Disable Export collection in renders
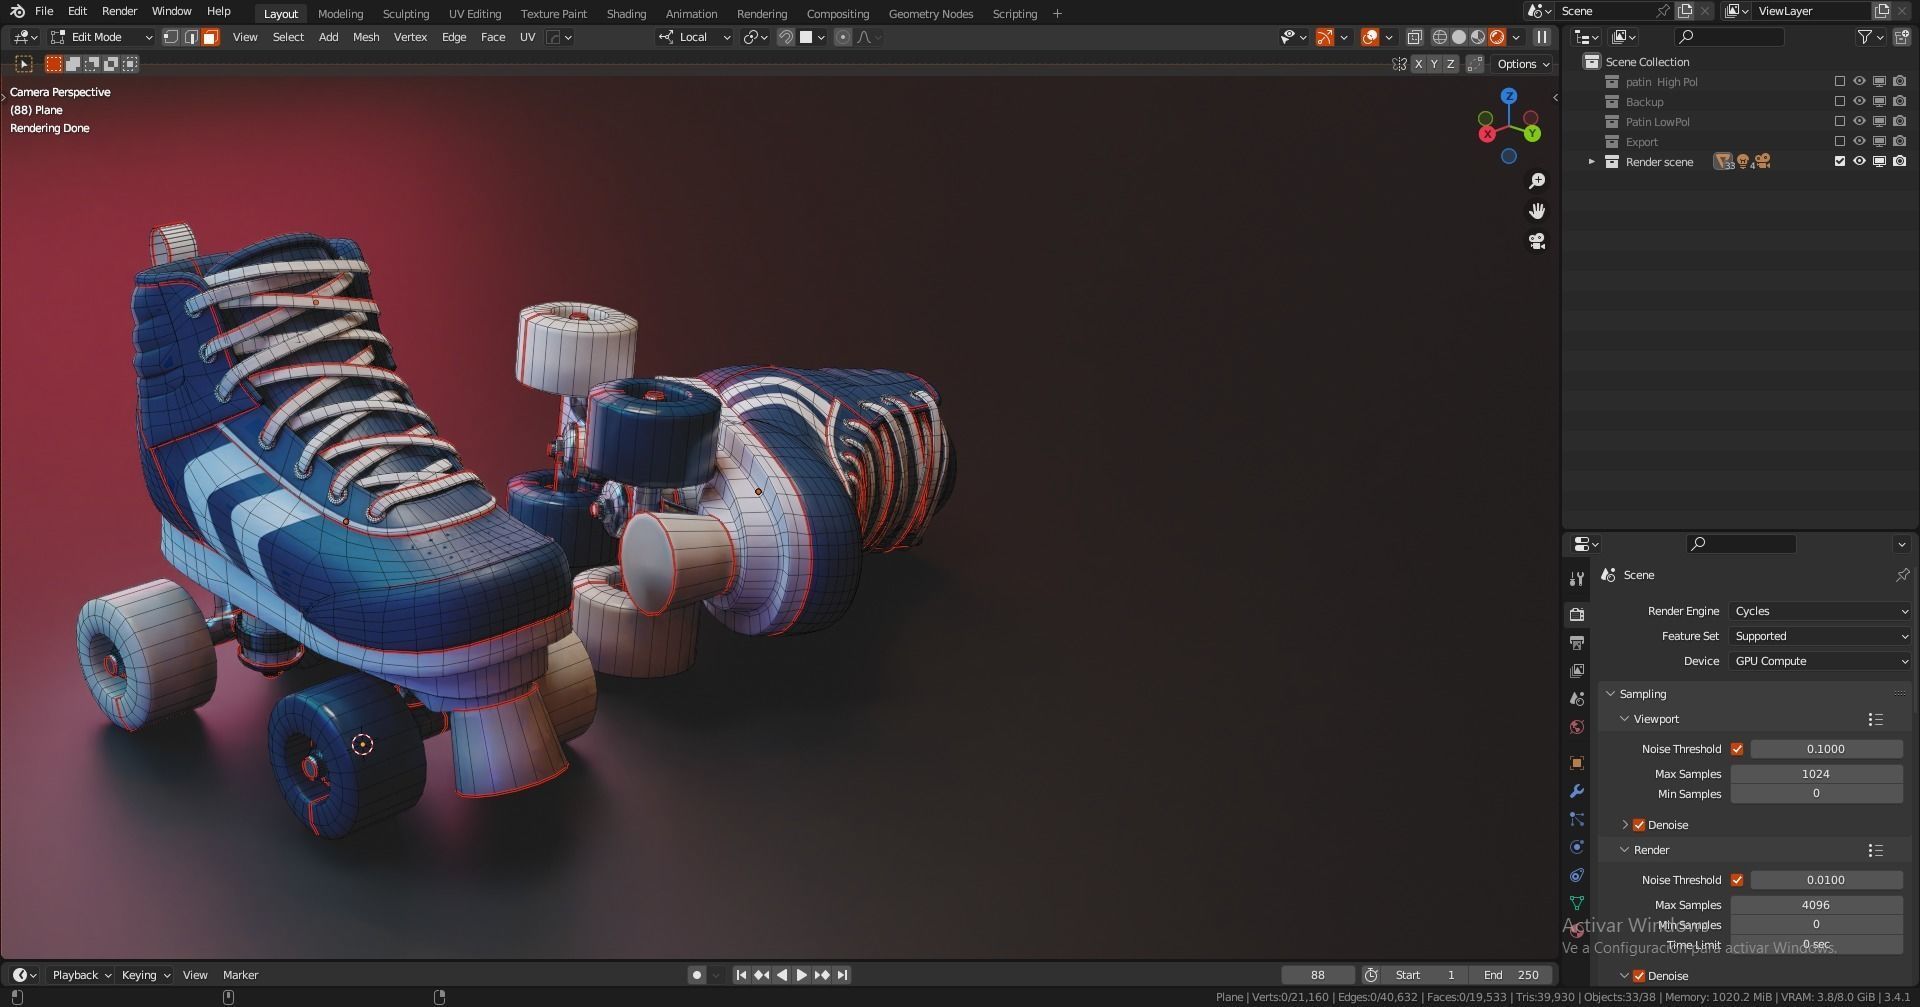The image size is (1920, 1007). point(1899,142)
